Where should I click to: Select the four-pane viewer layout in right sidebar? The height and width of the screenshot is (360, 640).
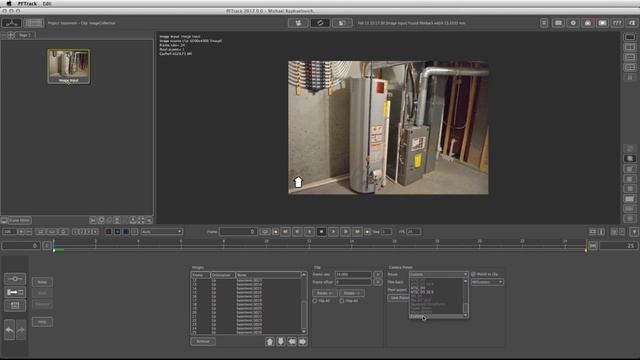630,67
